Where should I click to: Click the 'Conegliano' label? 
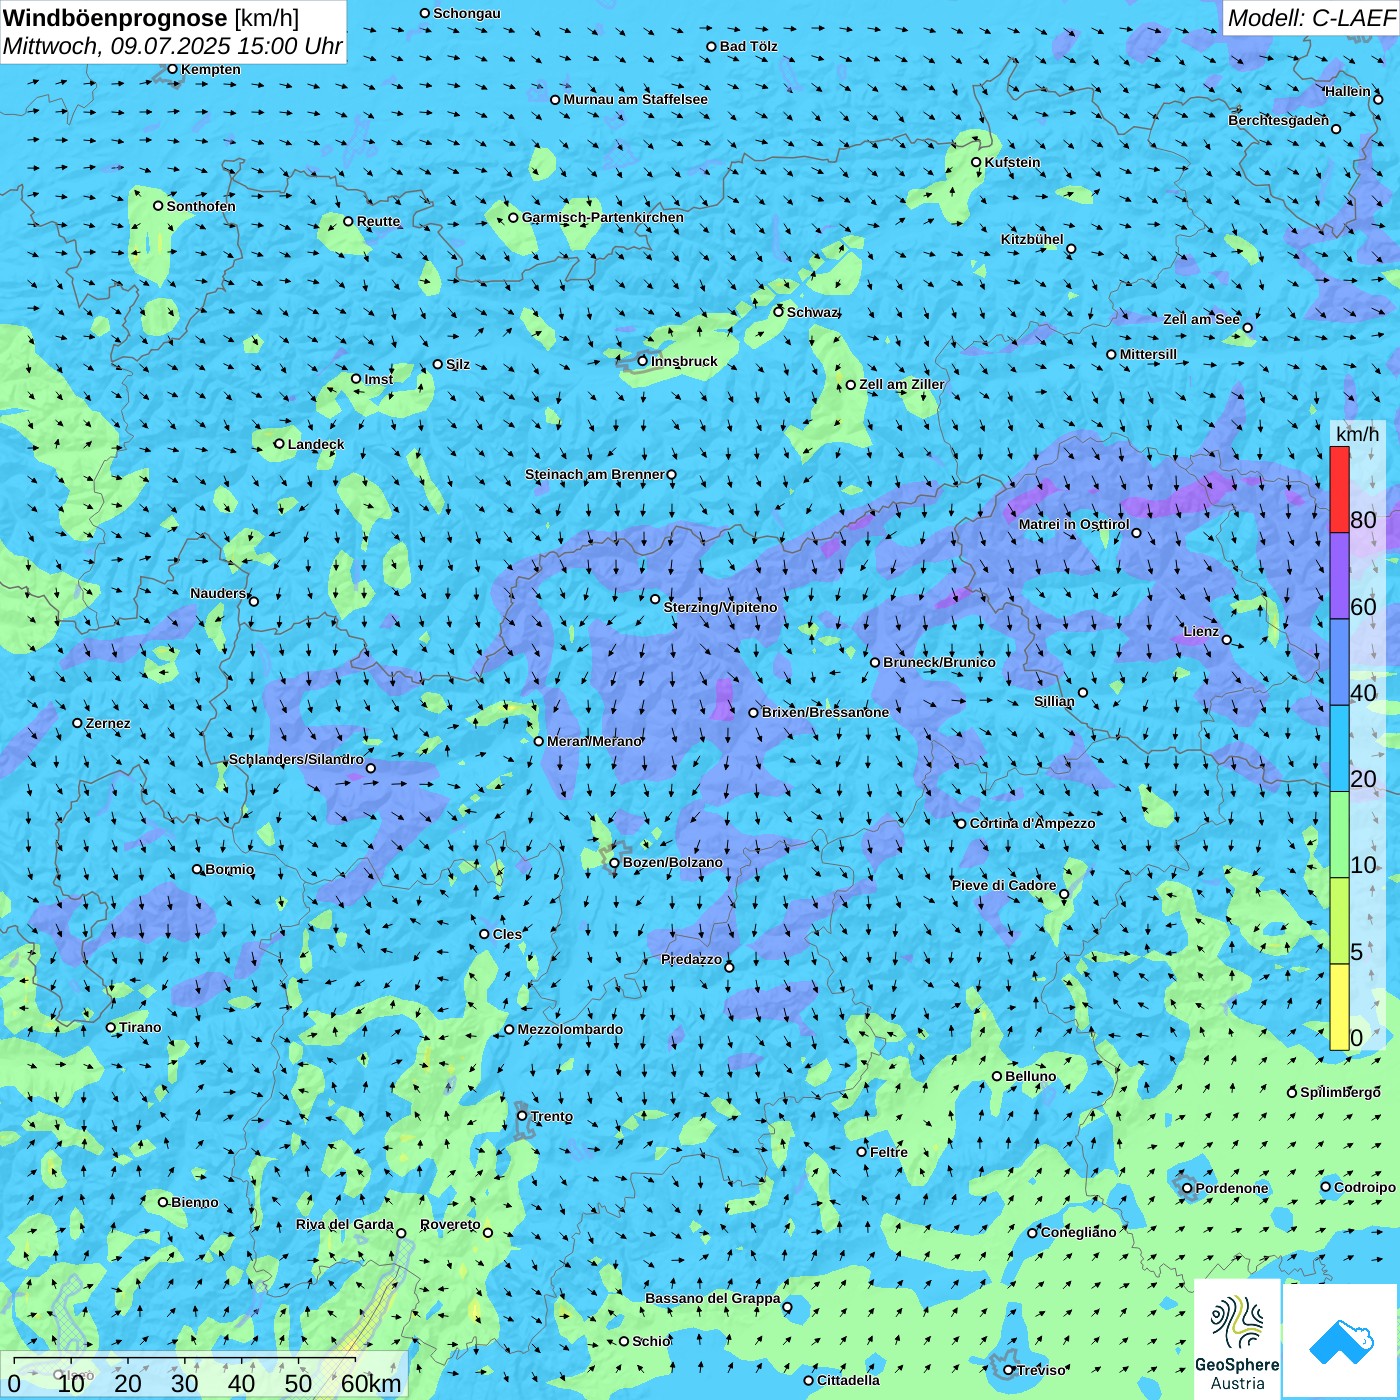(x=1078, y=1232)
